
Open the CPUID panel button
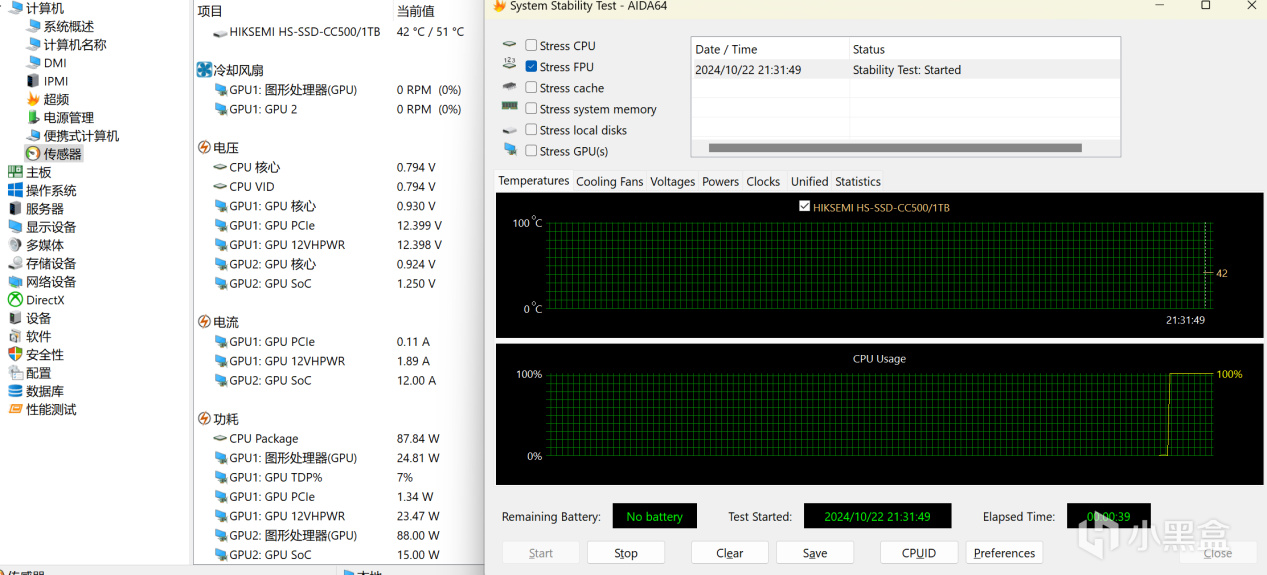[x=919, y=553]
